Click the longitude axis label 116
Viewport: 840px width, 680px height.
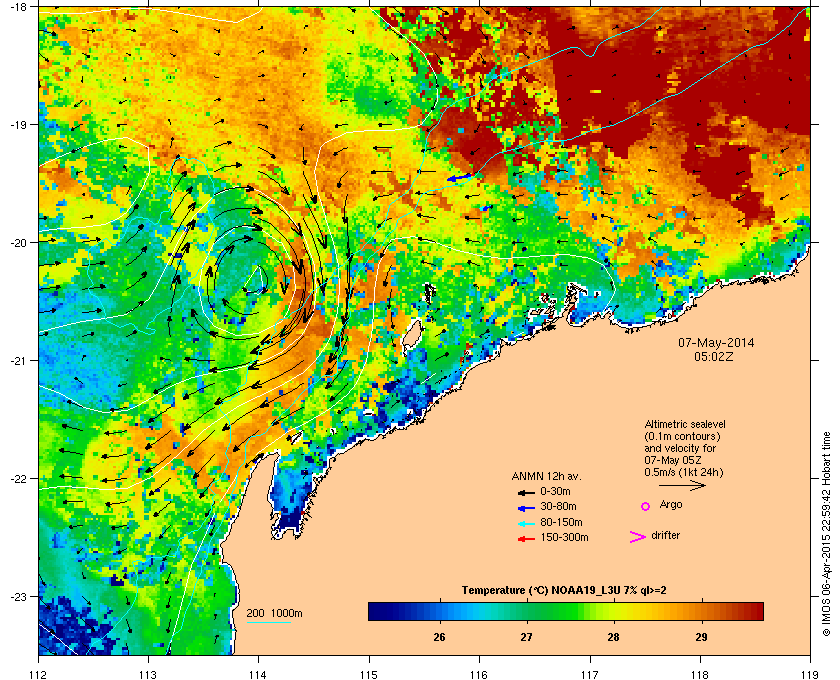tap(479, 675)
